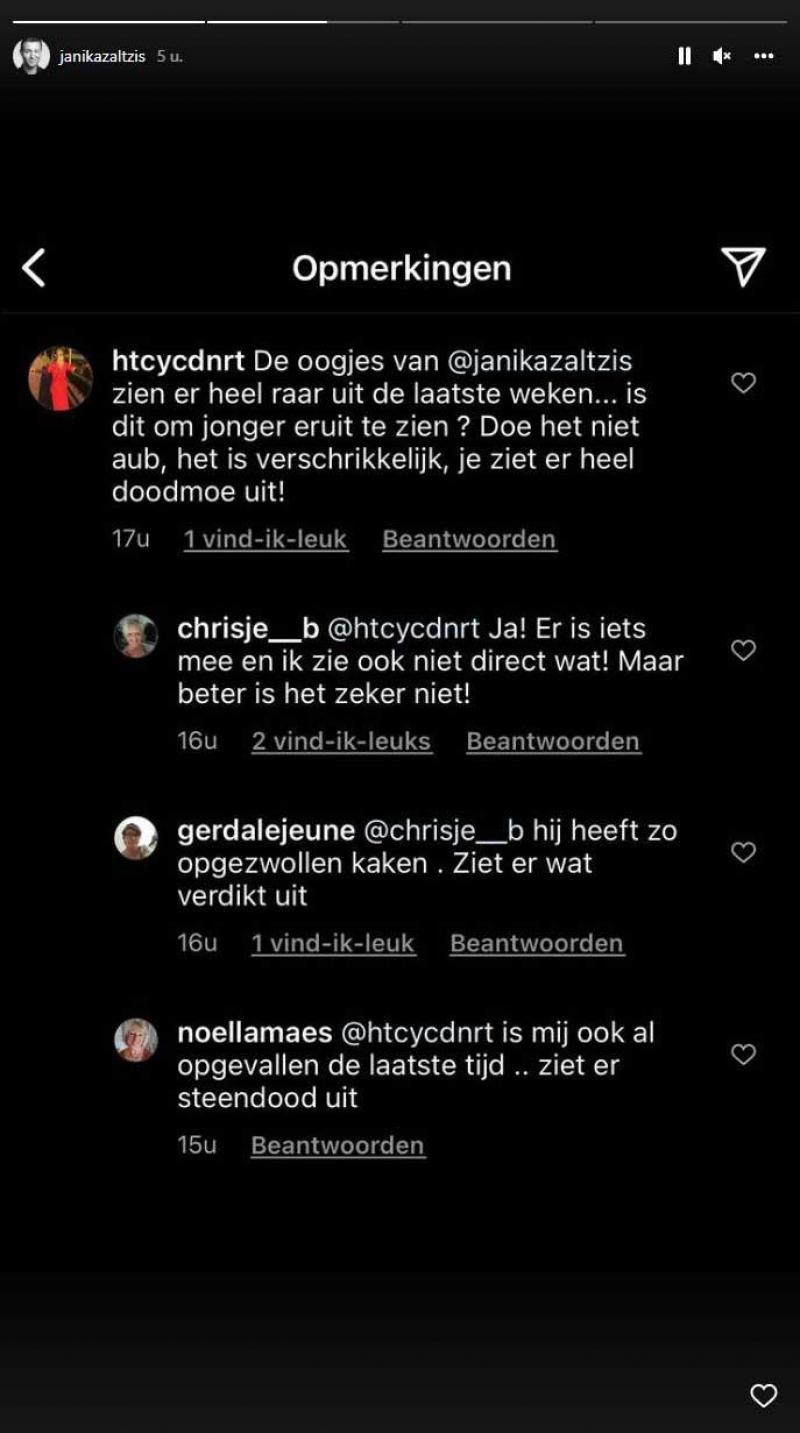Like the htcycdnrt comment heart
Viewport: 800px width, 1433px height.
click(743, 383)
